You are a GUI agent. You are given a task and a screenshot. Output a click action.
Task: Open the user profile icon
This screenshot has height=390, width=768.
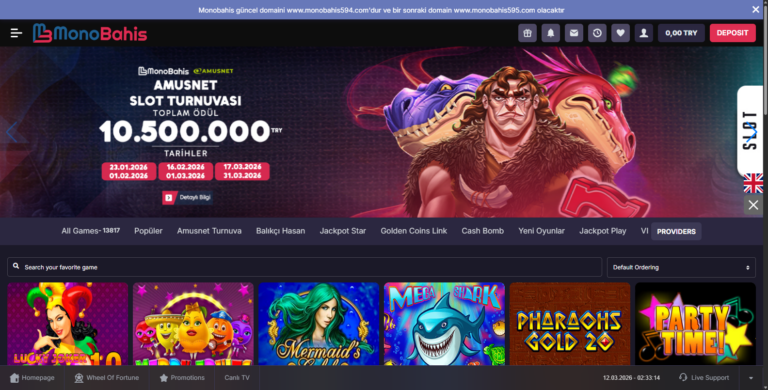pos(644,33)
